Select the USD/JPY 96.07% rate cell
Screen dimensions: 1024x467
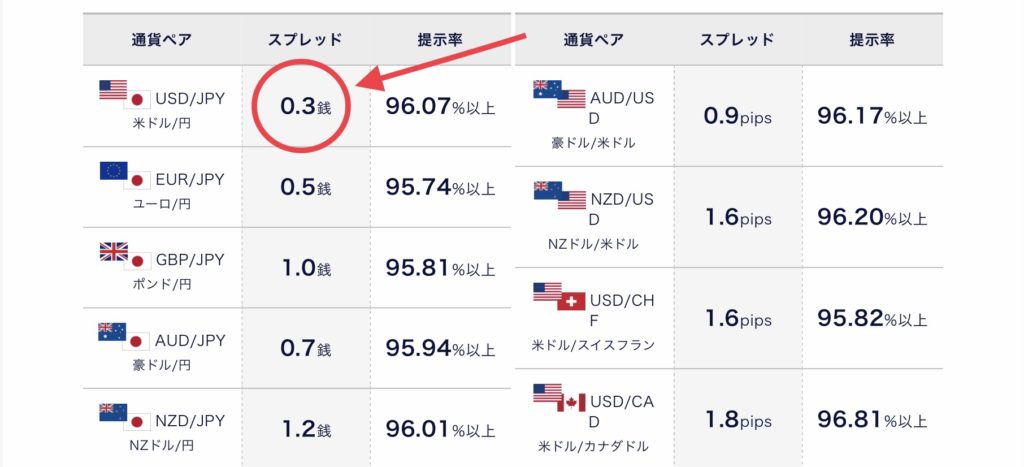(440, 106)
